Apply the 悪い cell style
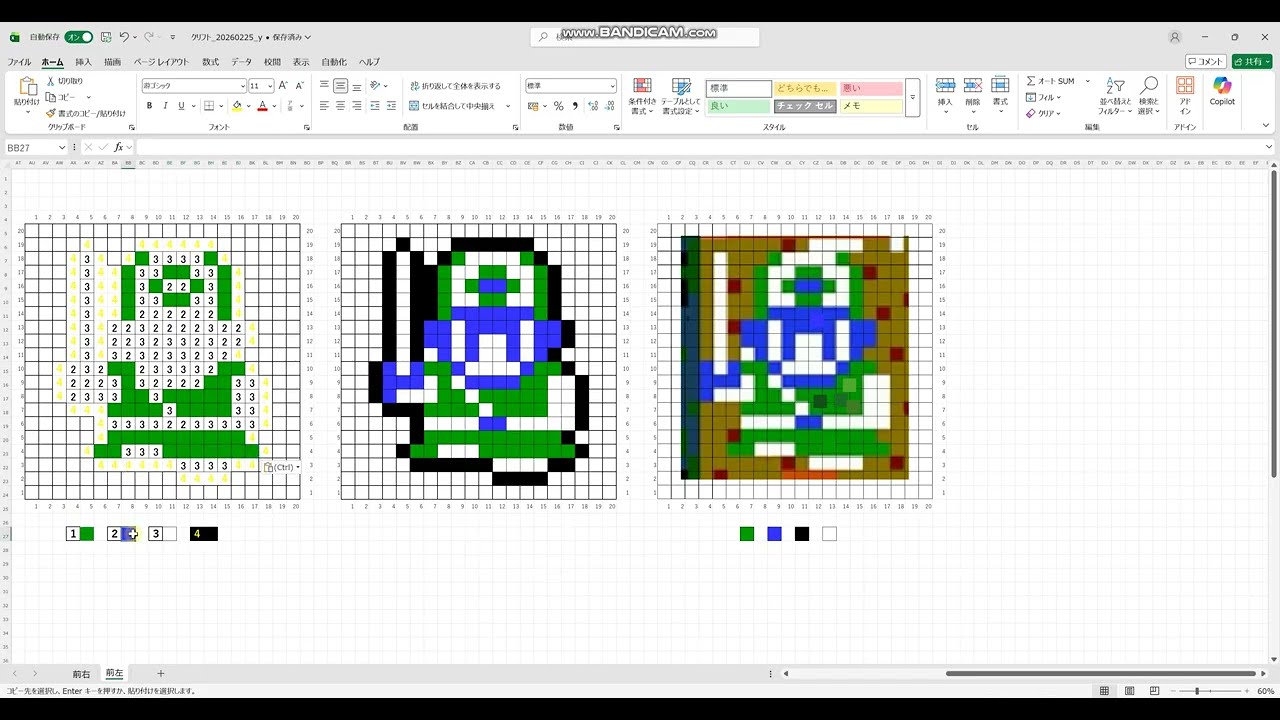This screenshot has height=720, width=1280. 871,88
